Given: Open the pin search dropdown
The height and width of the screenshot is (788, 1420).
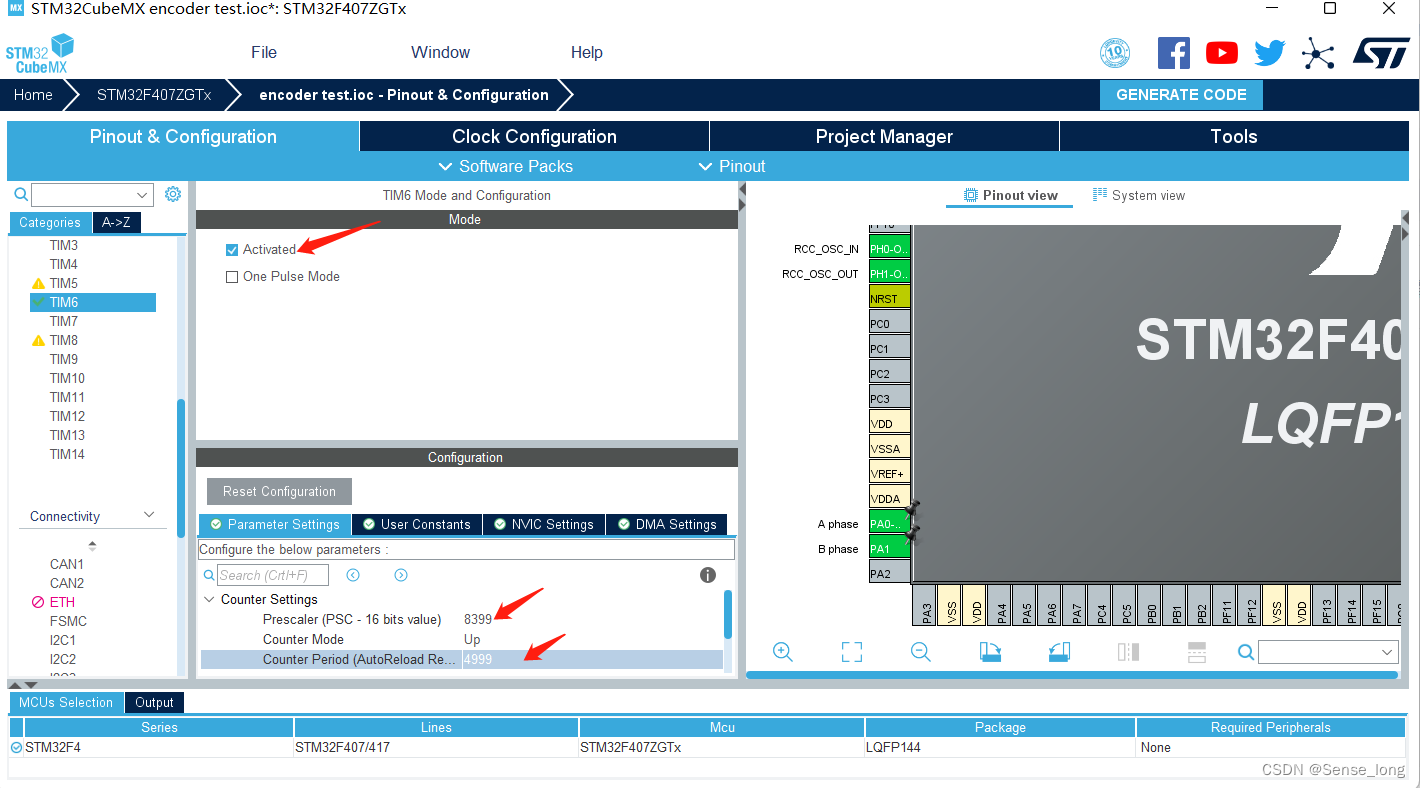Looking at the screenshot, I should click(1387, 652).
